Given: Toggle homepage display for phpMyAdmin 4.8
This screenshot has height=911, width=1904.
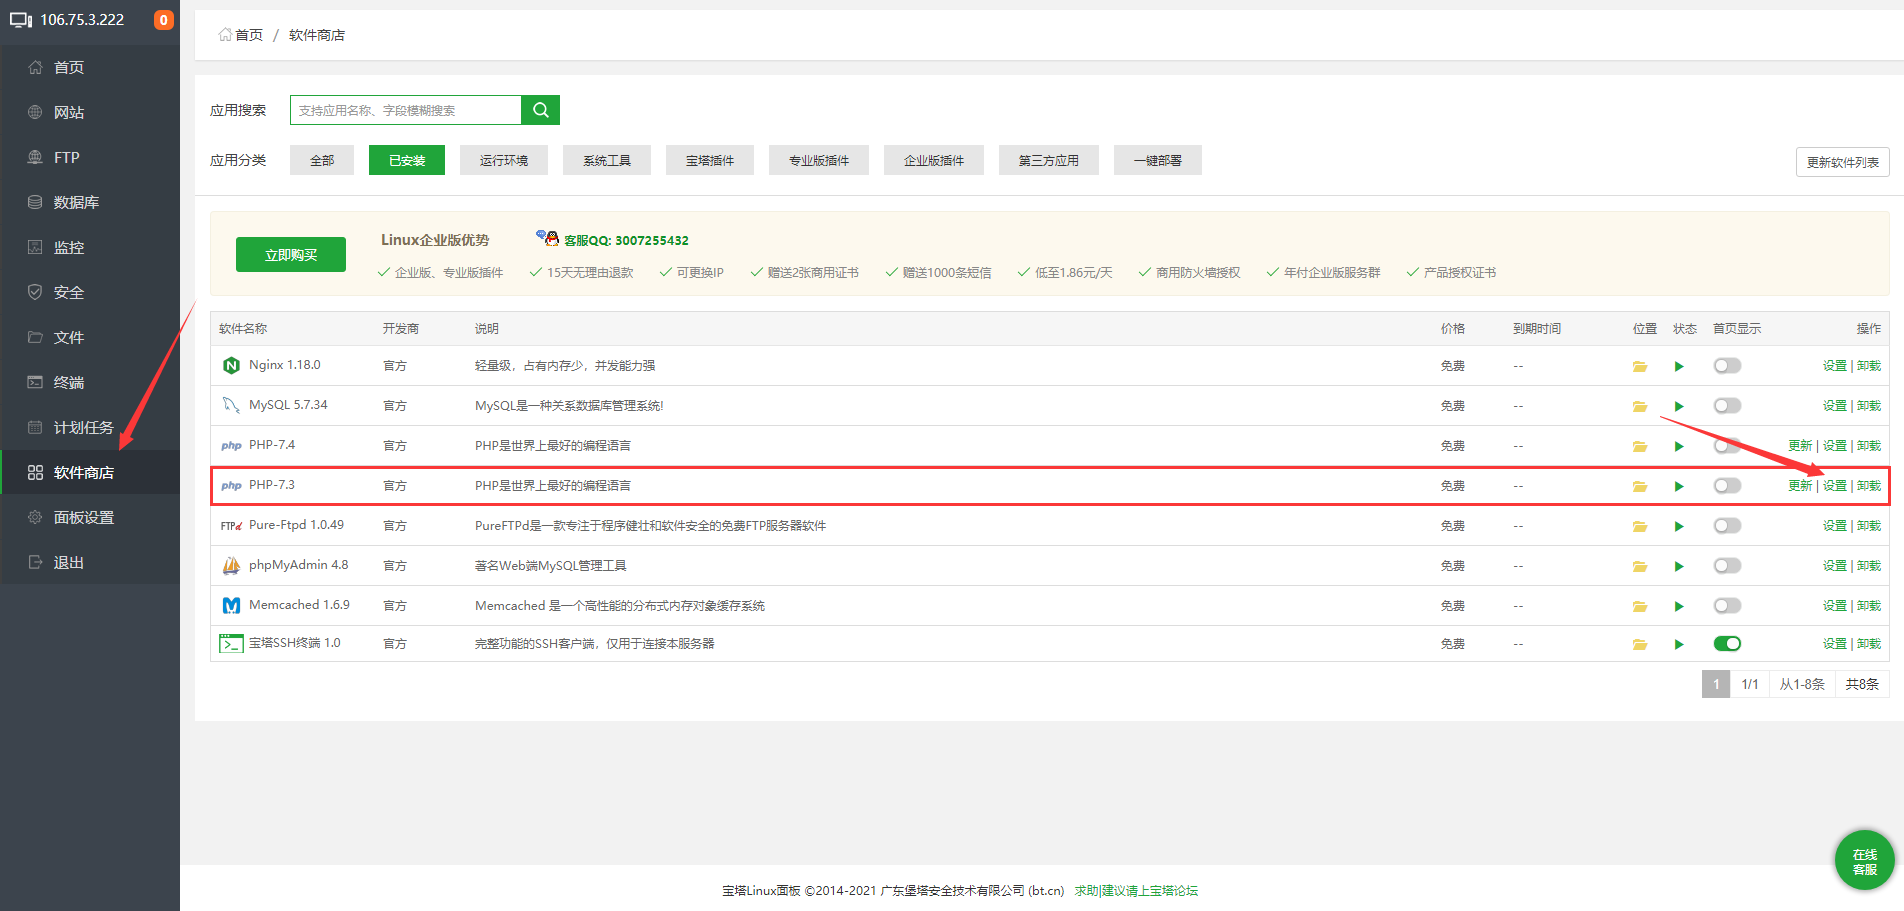Looking at the screenshot, I should [1727, 566].
